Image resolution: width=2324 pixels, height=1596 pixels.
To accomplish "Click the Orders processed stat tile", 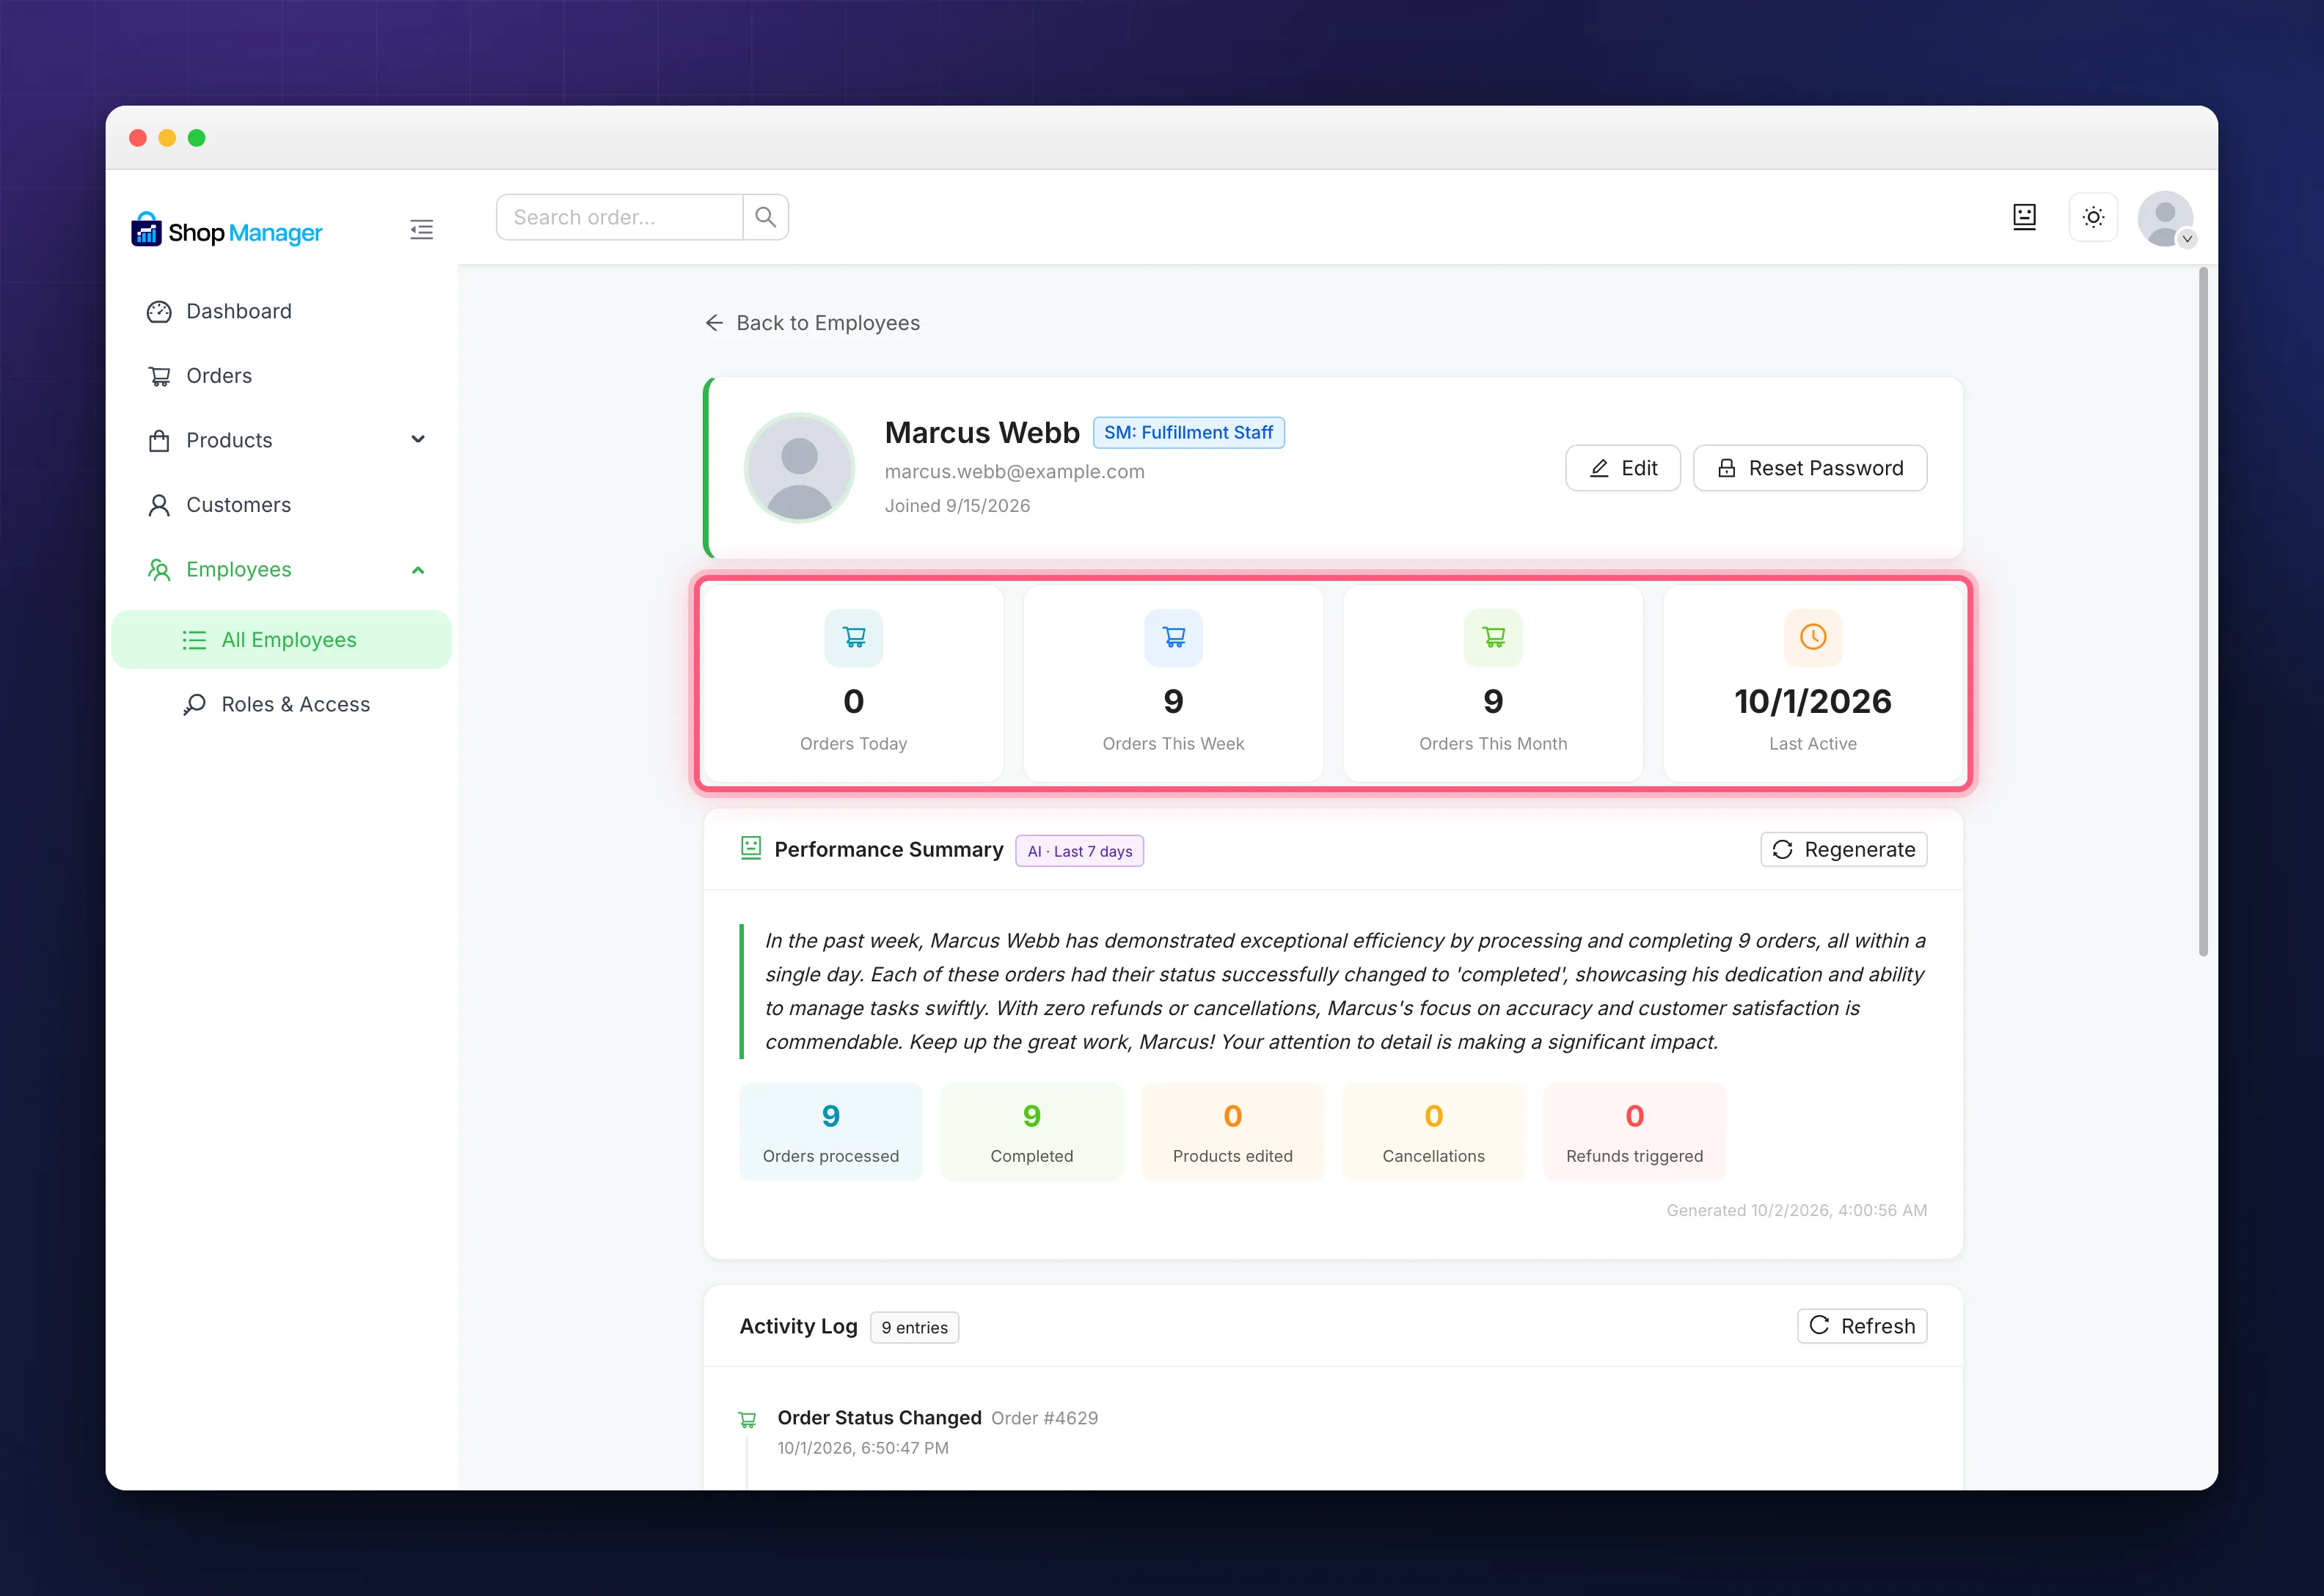I will click(831, 1132).
